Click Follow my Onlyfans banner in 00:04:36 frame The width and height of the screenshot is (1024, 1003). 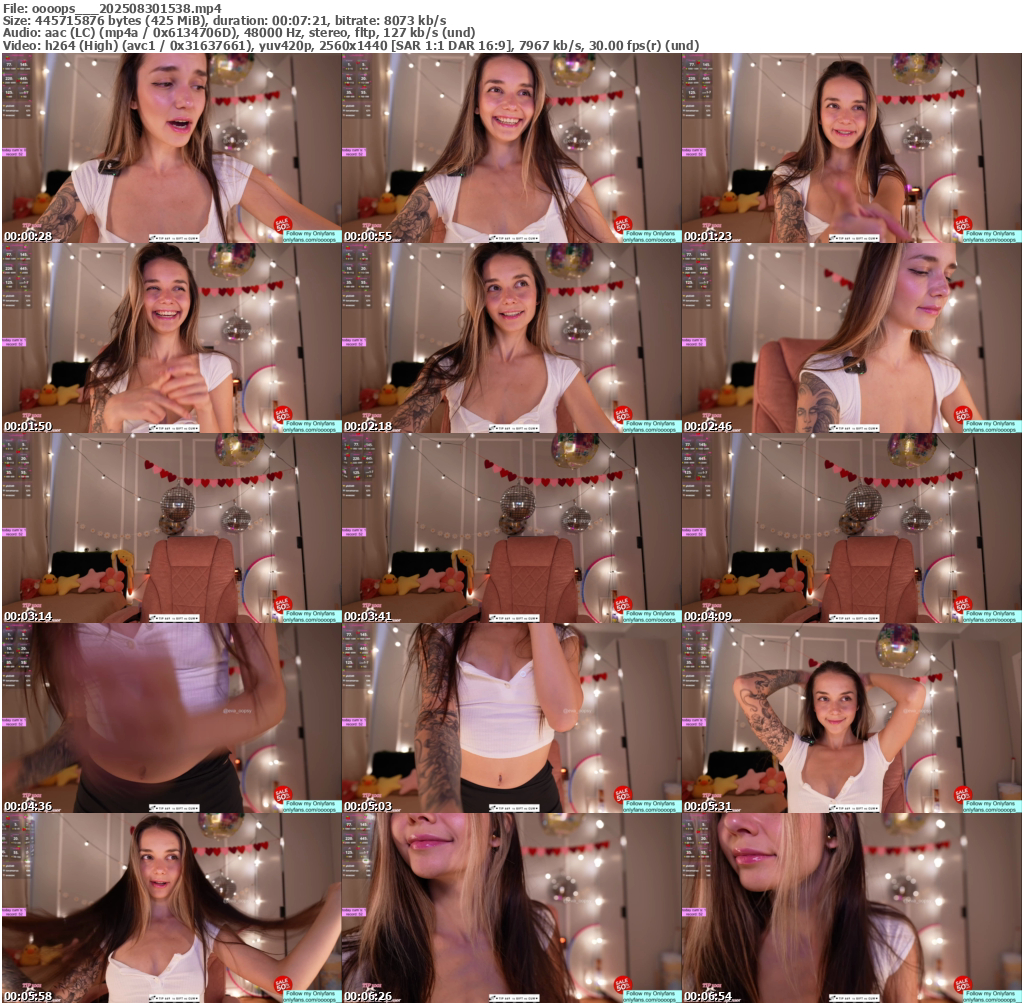[x=312, y=806]
